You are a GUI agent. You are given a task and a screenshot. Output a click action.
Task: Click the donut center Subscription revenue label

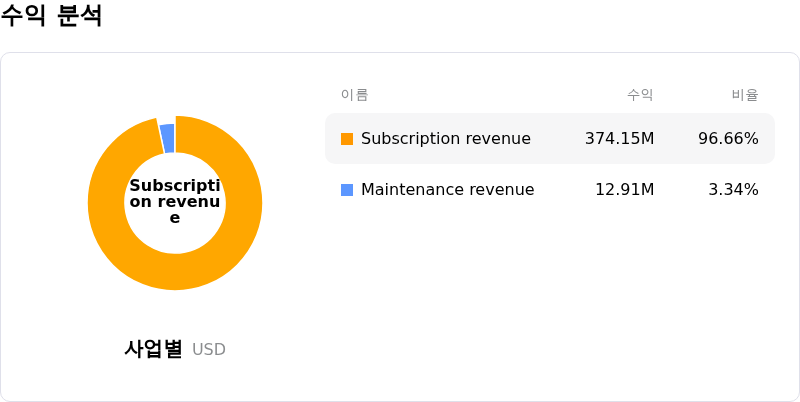pyautogui.click(x=175, y=202)
